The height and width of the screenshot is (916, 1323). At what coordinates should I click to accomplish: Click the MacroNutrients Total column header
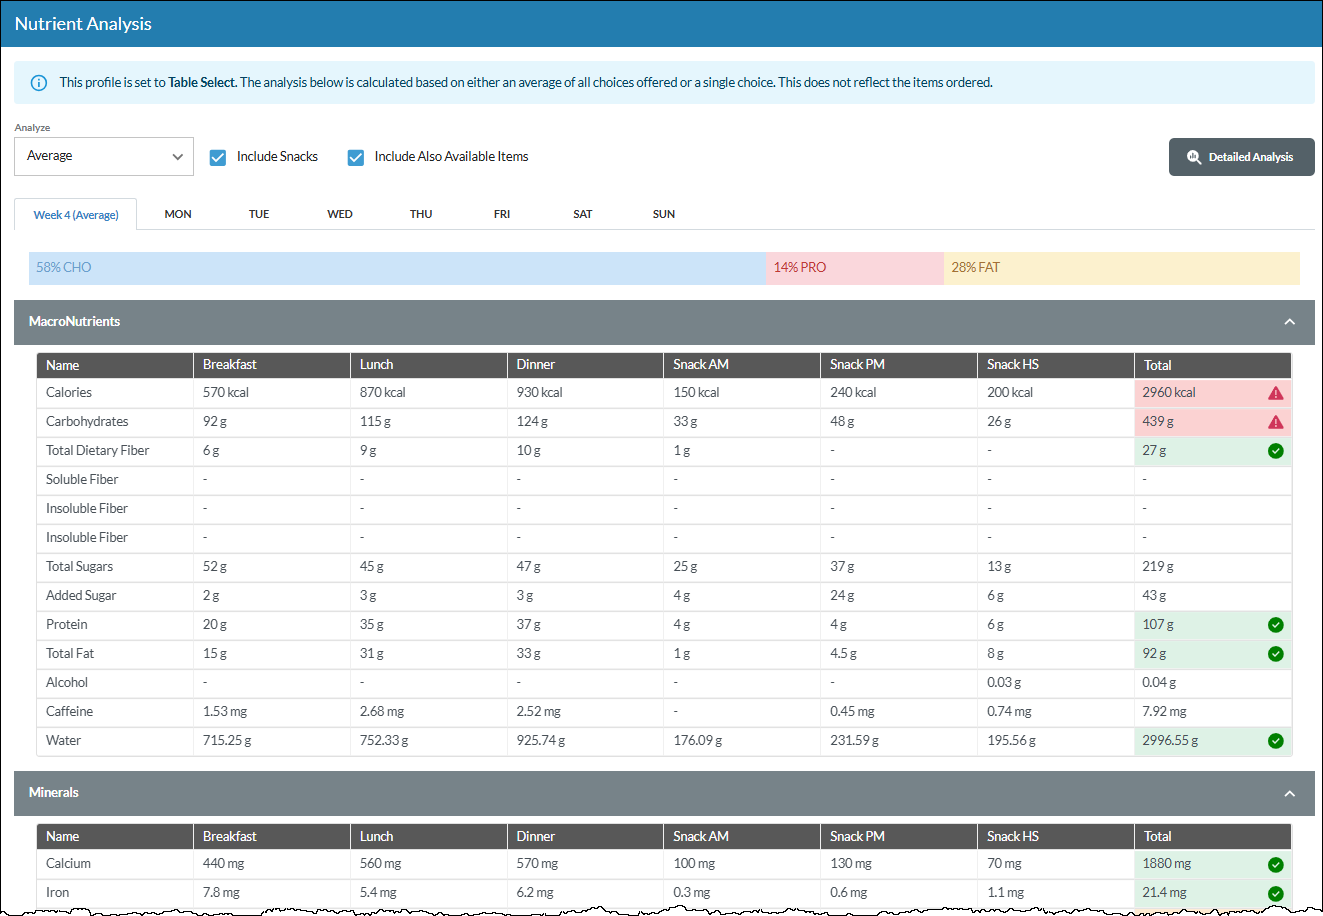pyautogui.click(x=1213, y=365)
